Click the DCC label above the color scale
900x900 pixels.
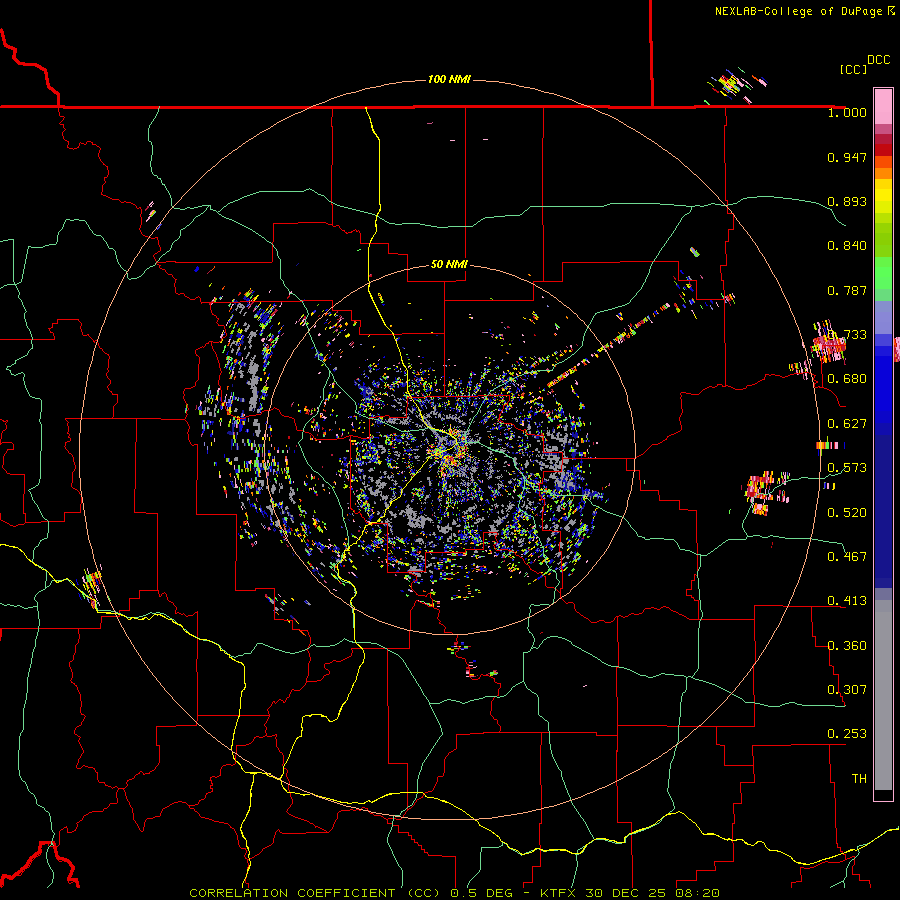click(878, 60)
